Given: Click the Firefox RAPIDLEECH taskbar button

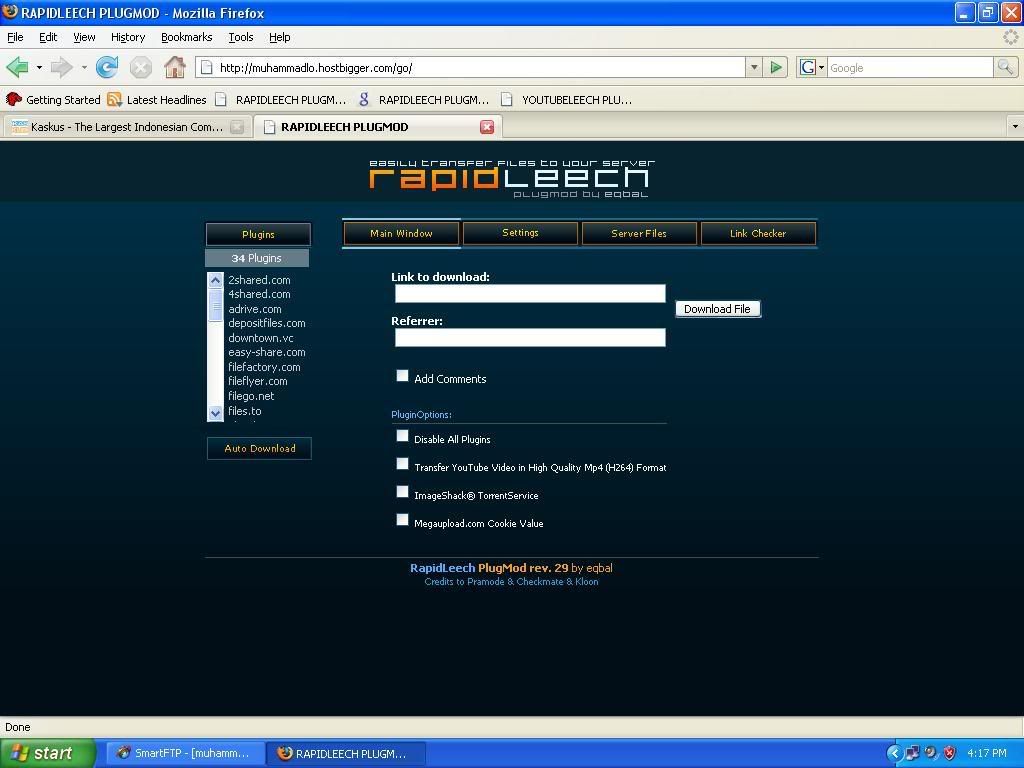Looking at the screenshot, I should (346, 753).
